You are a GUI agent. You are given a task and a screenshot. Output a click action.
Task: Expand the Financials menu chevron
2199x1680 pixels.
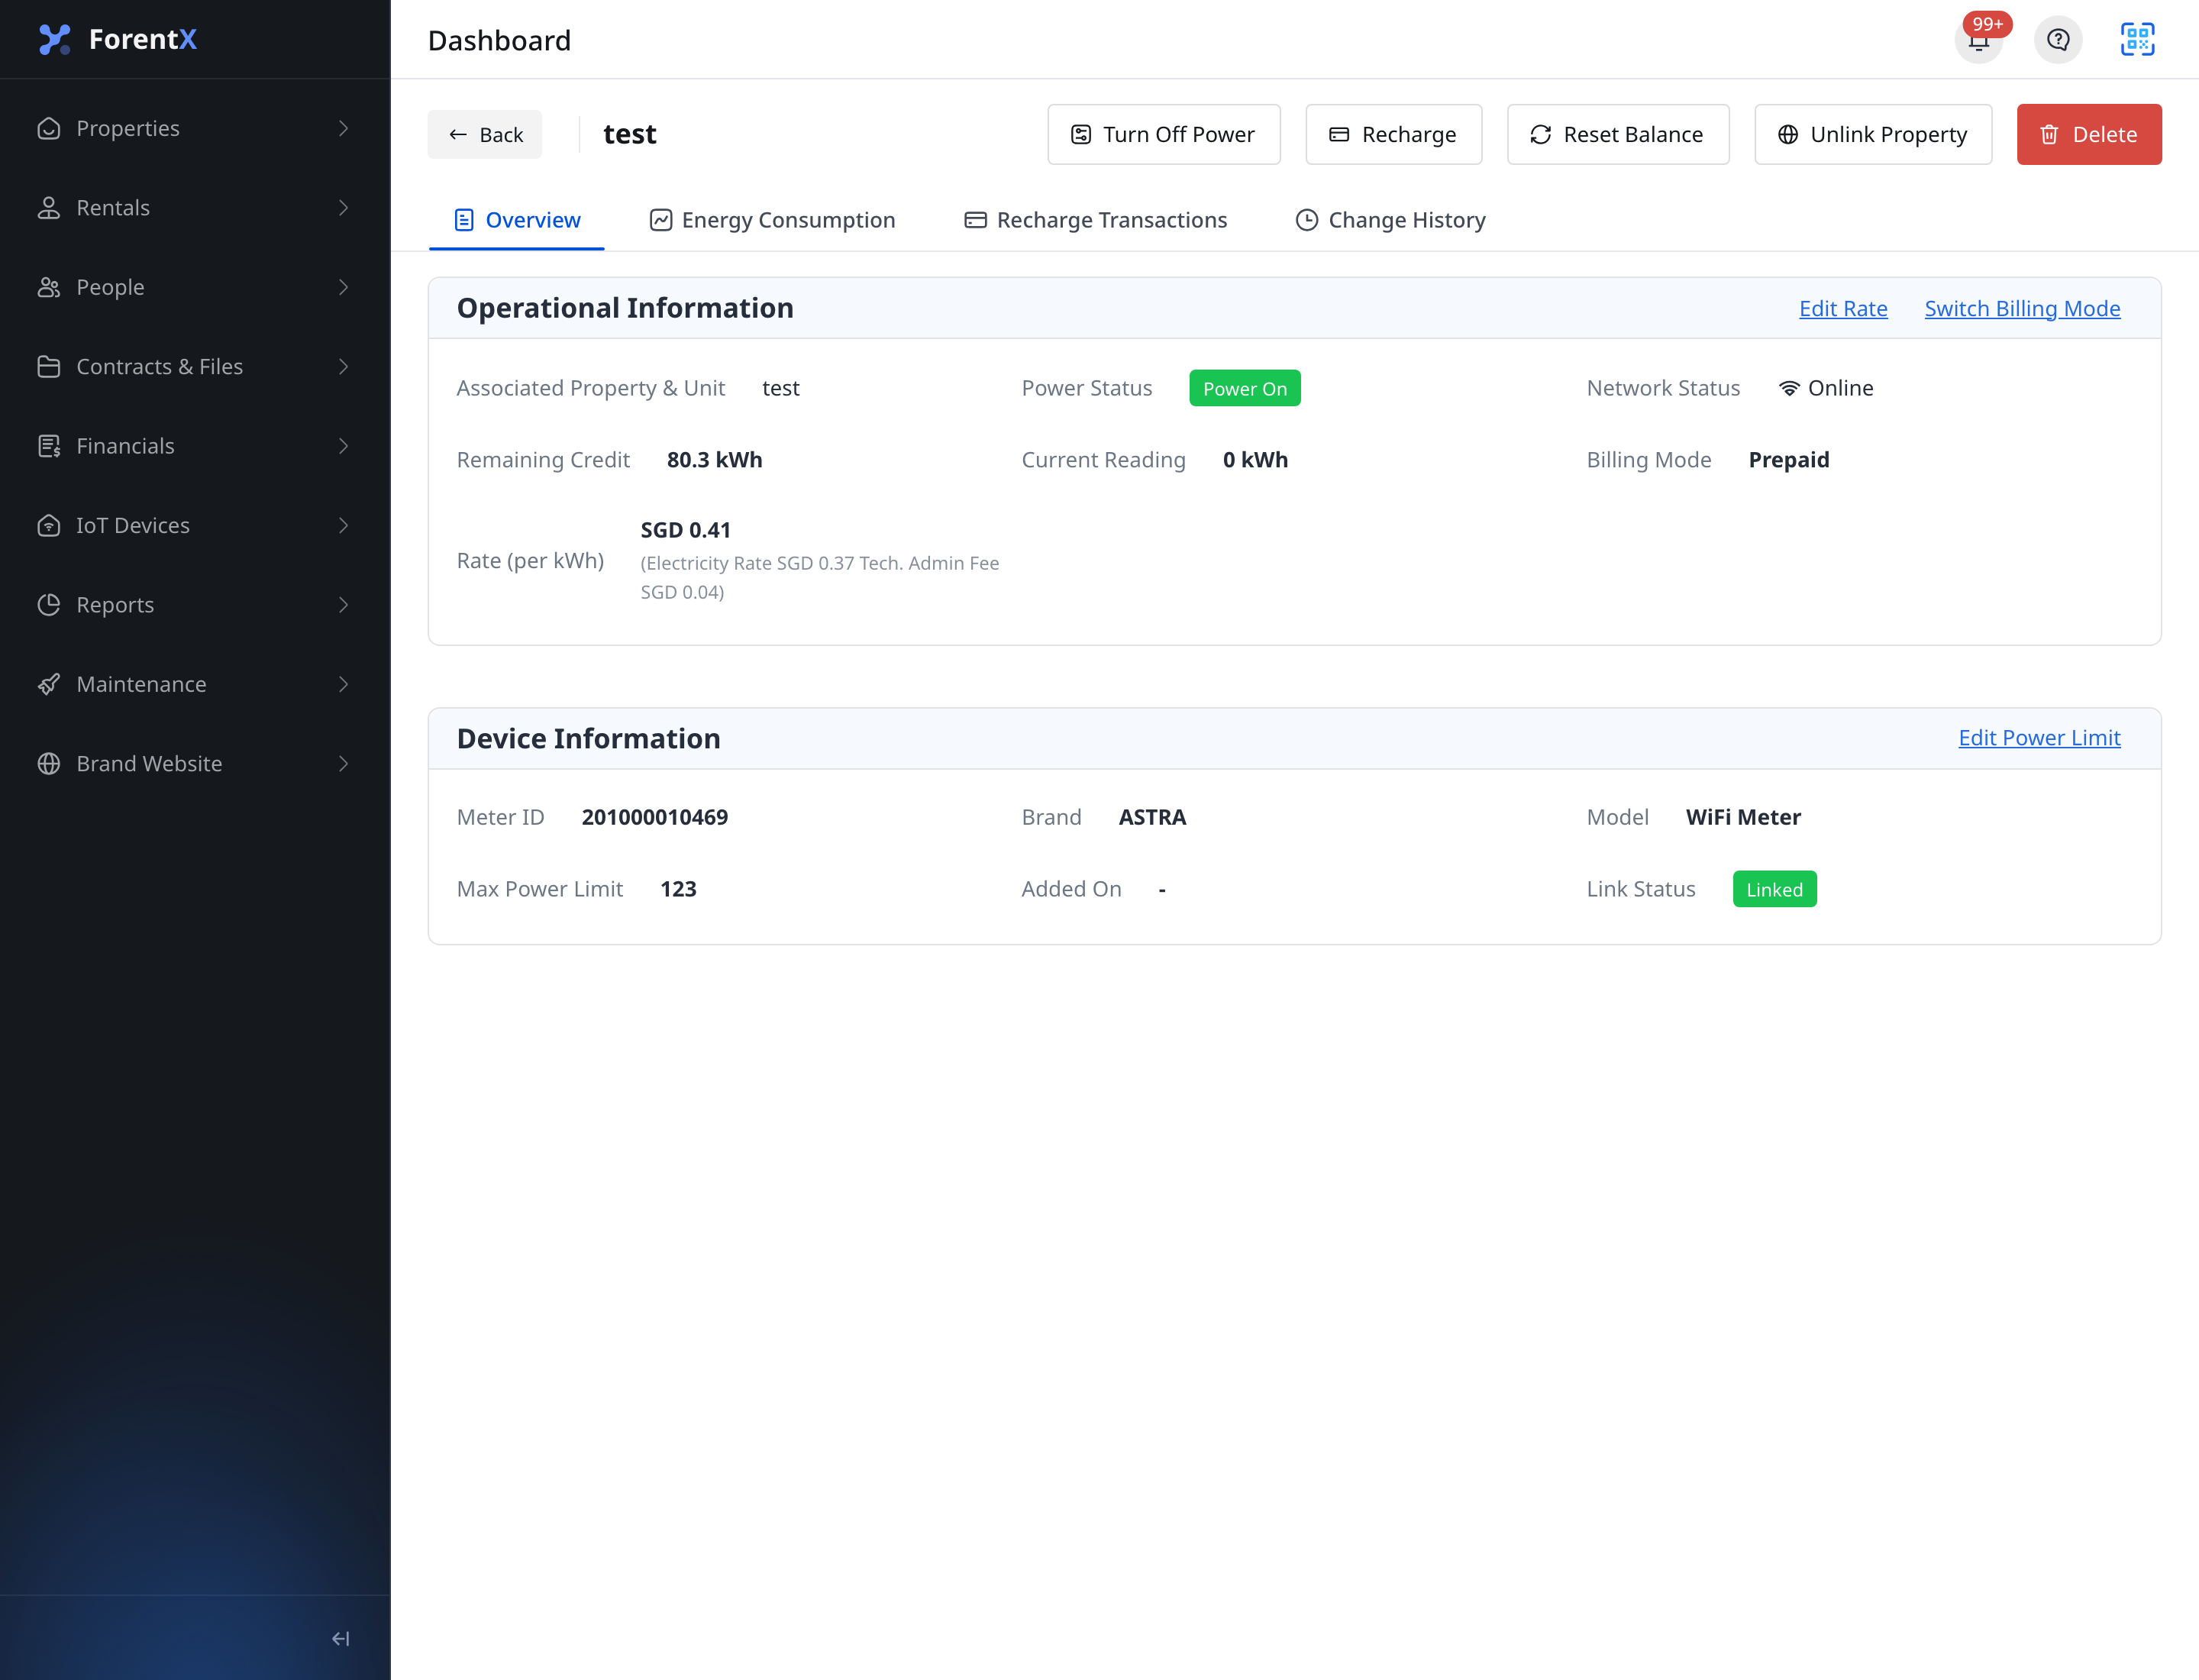pyautogui.click(x=343, y=446)
